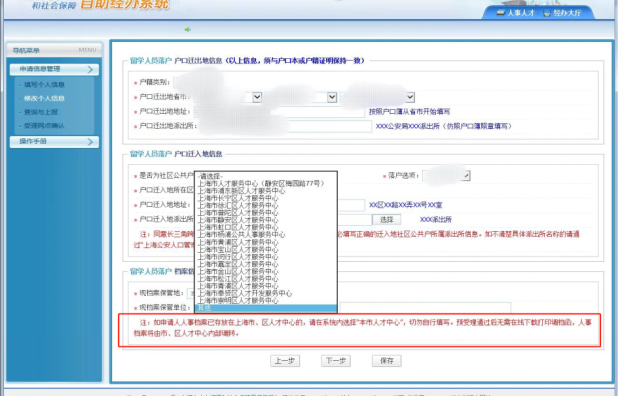The image size is (618, 396).
Task: Select the highlighted 其他 option
Action: pyautogui.click(x=266, y=308)
